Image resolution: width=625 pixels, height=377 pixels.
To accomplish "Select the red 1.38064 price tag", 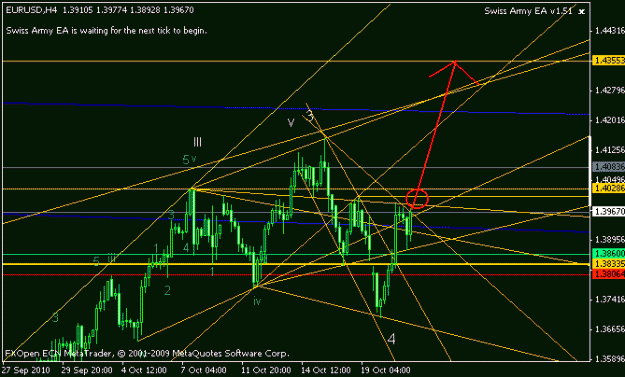I will pos(609,274).
